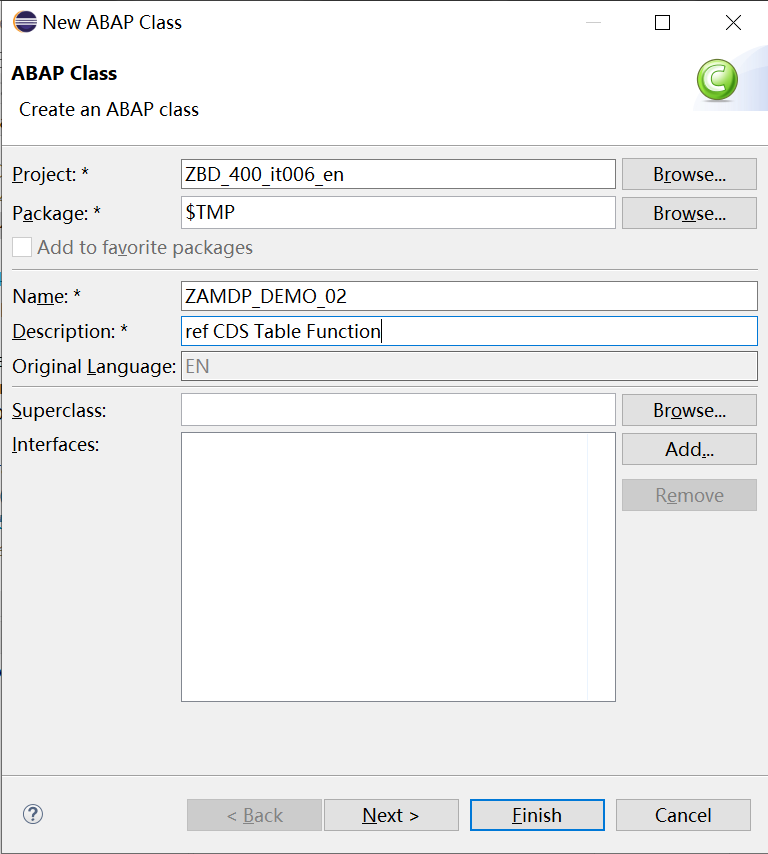Screen dimensions: 768x854
Task: Enable the Add to favorite packages checkbox
Action: [x=22, y=247]
